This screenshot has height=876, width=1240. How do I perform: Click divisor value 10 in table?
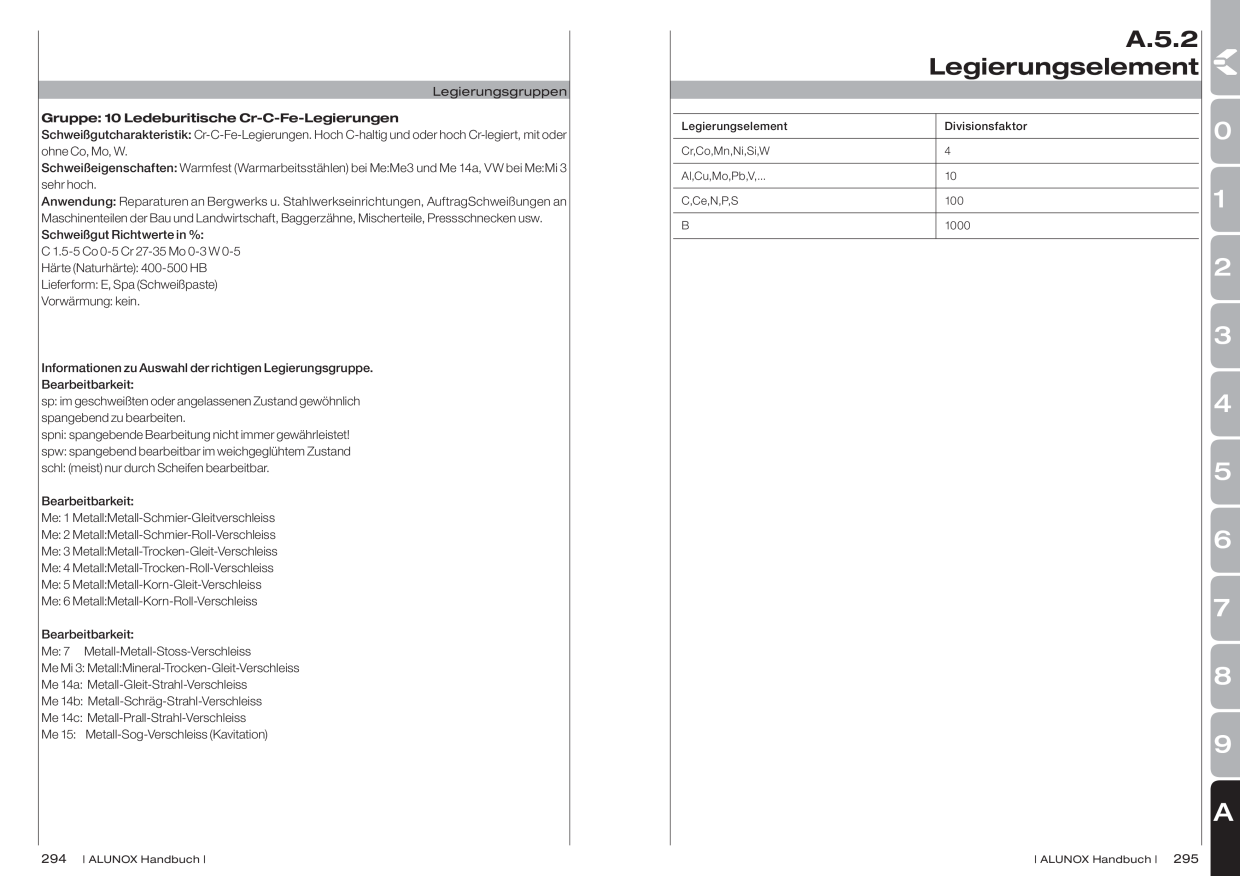click(x=951, y=176)
